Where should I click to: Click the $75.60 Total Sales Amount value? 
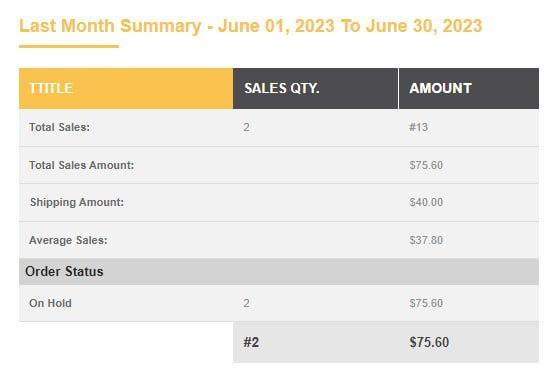tap(426, 165)
